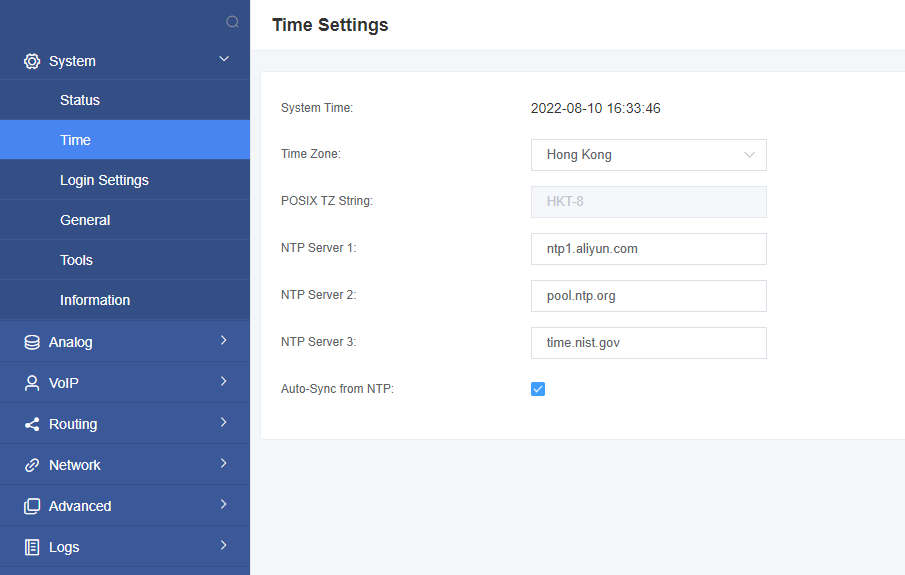Click the Time Zone label
This screenshot has width=905, height=575.
point(311,154)
